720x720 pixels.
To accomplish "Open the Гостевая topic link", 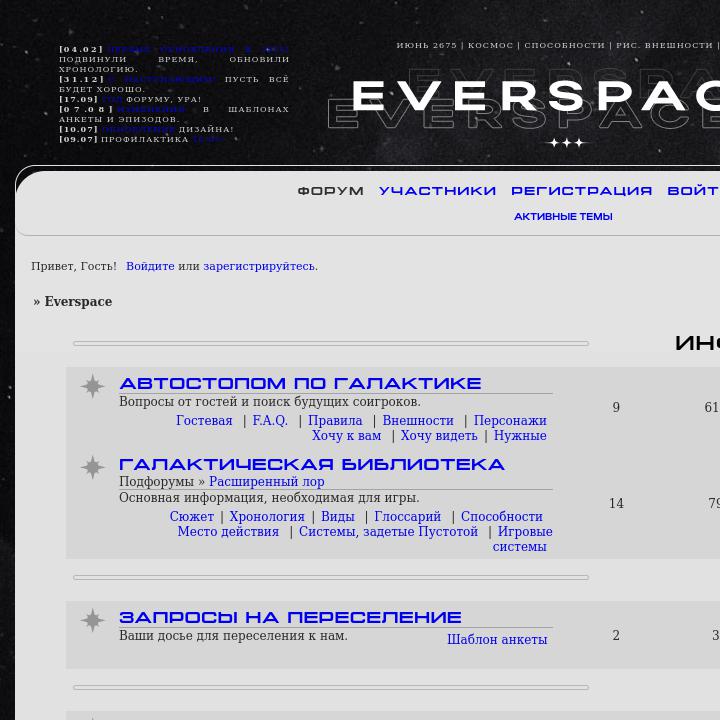I will coord(204,420).
